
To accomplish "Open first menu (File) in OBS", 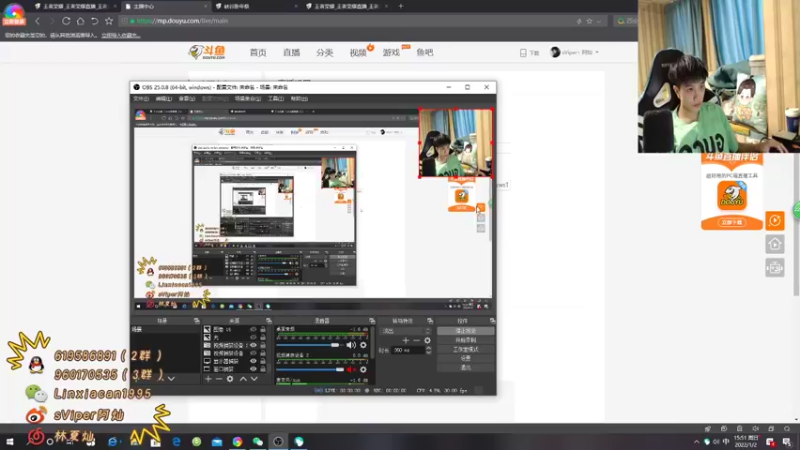I will (141, 98).
